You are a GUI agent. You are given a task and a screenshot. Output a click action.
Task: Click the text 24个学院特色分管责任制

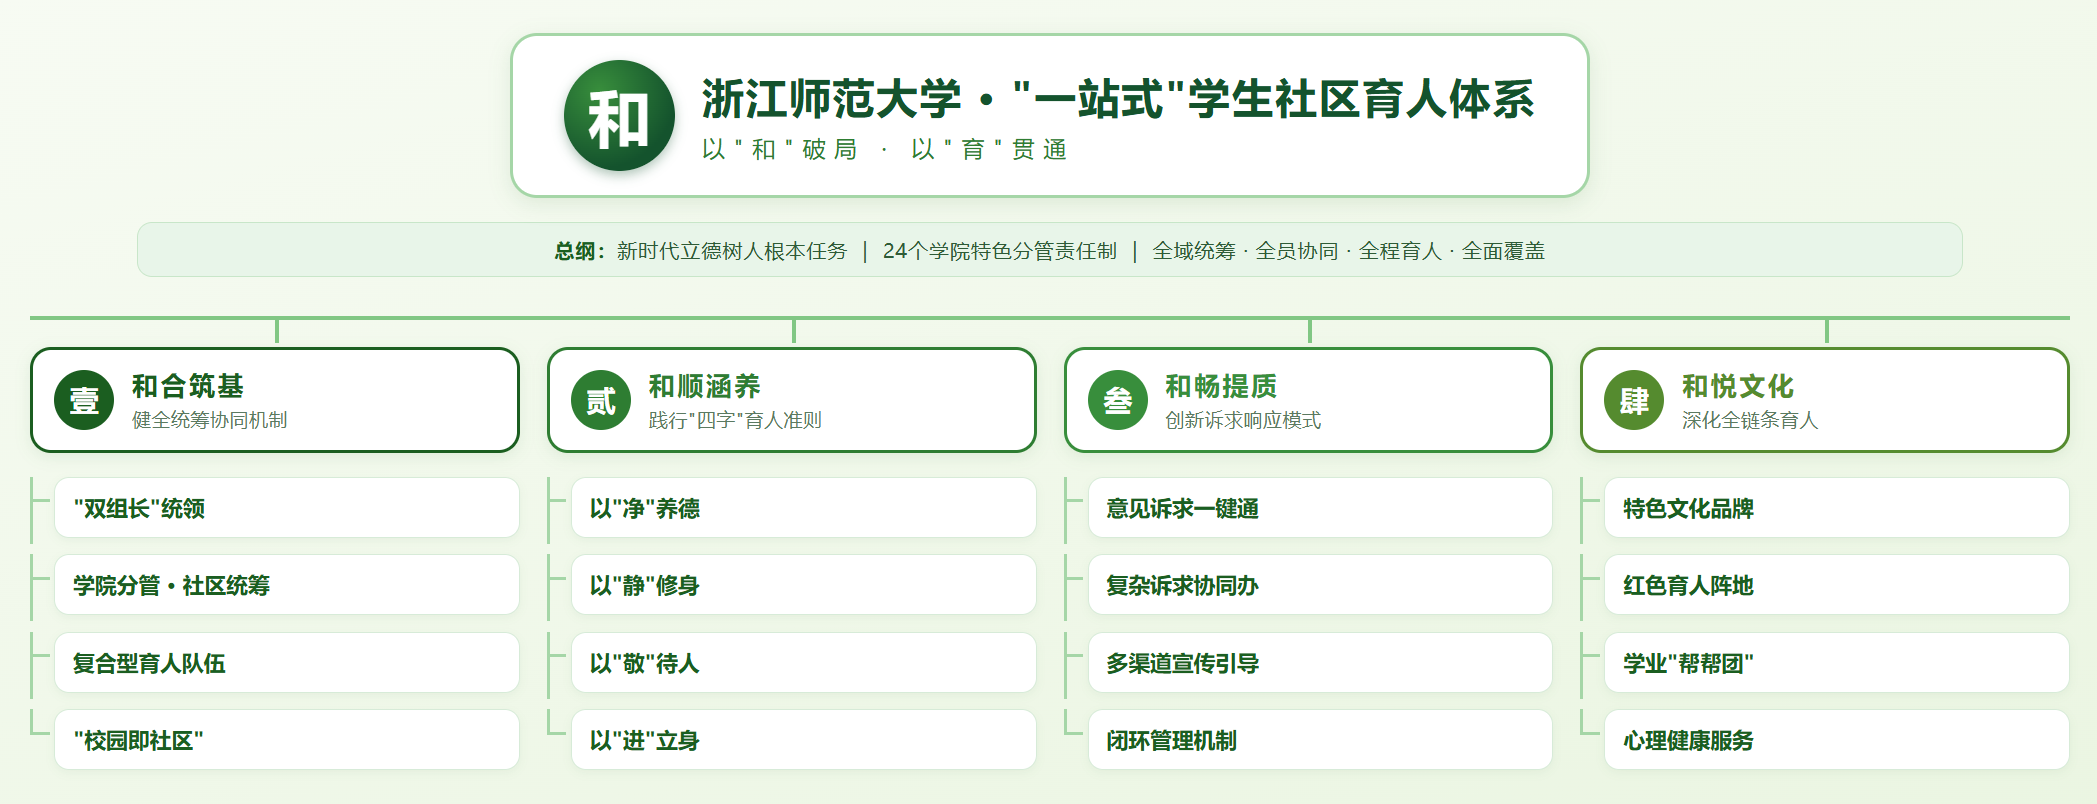coord(1000,251)
